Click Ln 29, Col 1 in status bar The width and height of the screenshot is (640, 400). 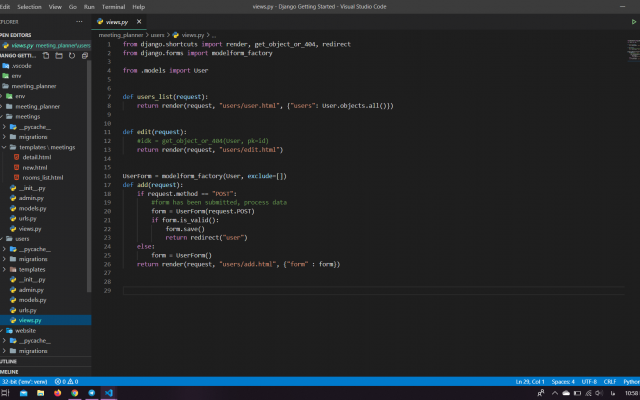530,382
